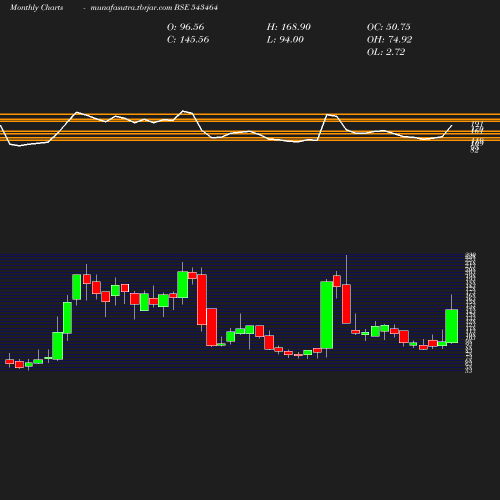The image size is (500, 500).
Task: Select the munafasutra.tbrjar.com BSE 543464 label
Action: [154, 7]
